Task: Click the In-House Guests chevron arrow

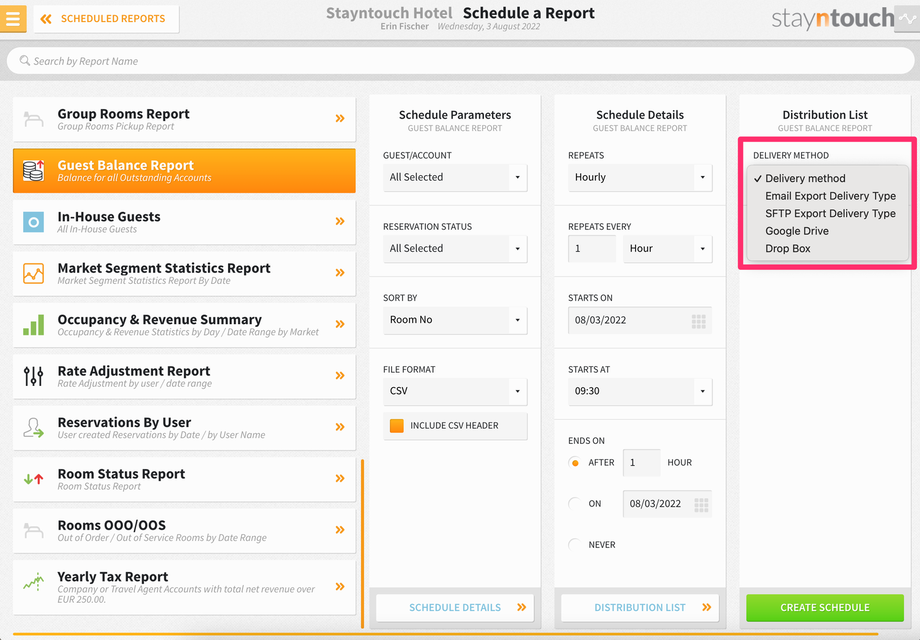Action: [x=340, y=221]
